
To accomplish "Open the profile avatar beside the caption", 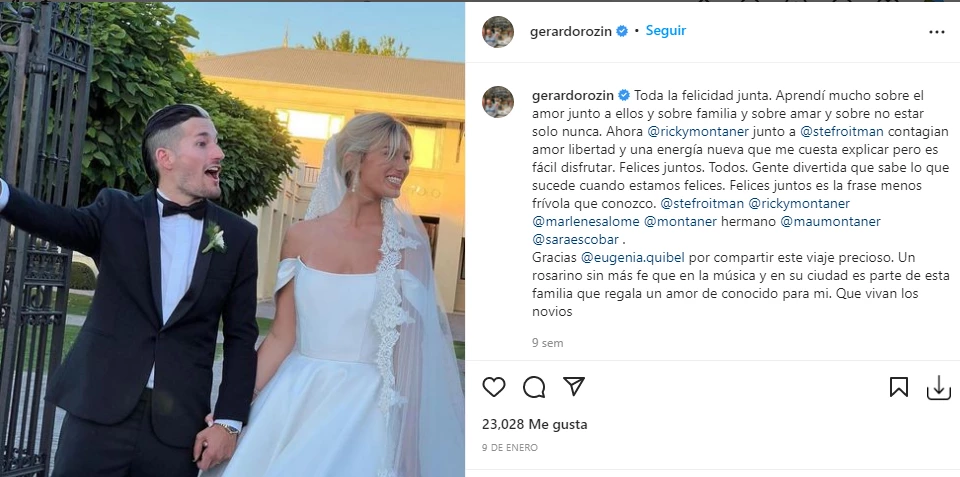I will (498, 102).
